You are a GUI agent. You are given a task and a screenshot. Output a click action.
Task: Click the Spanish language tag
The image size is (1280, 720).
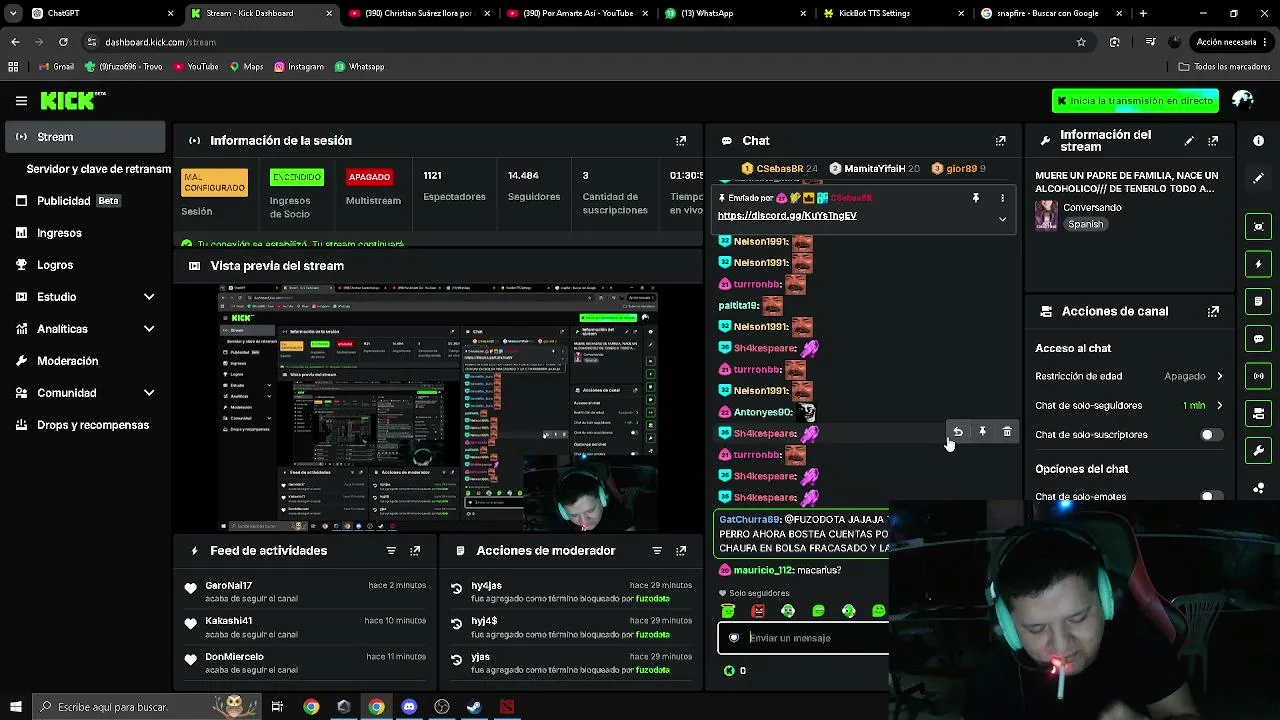pyautogui.click(x=1085, y=224)
